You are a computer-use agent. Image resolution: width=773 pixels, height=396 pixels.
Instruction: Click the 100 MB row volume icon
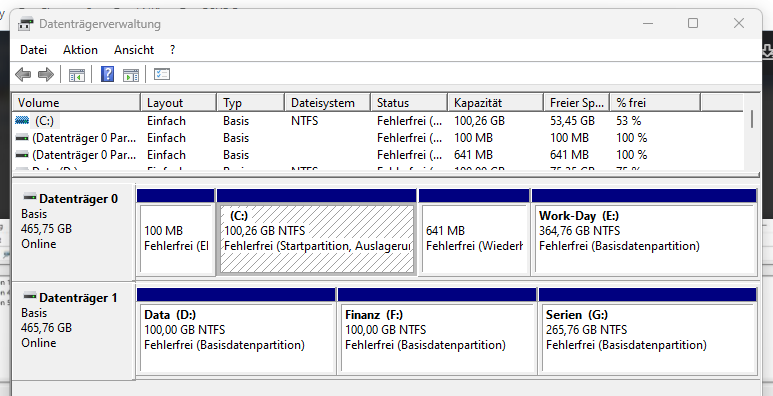tap(22, 138)
